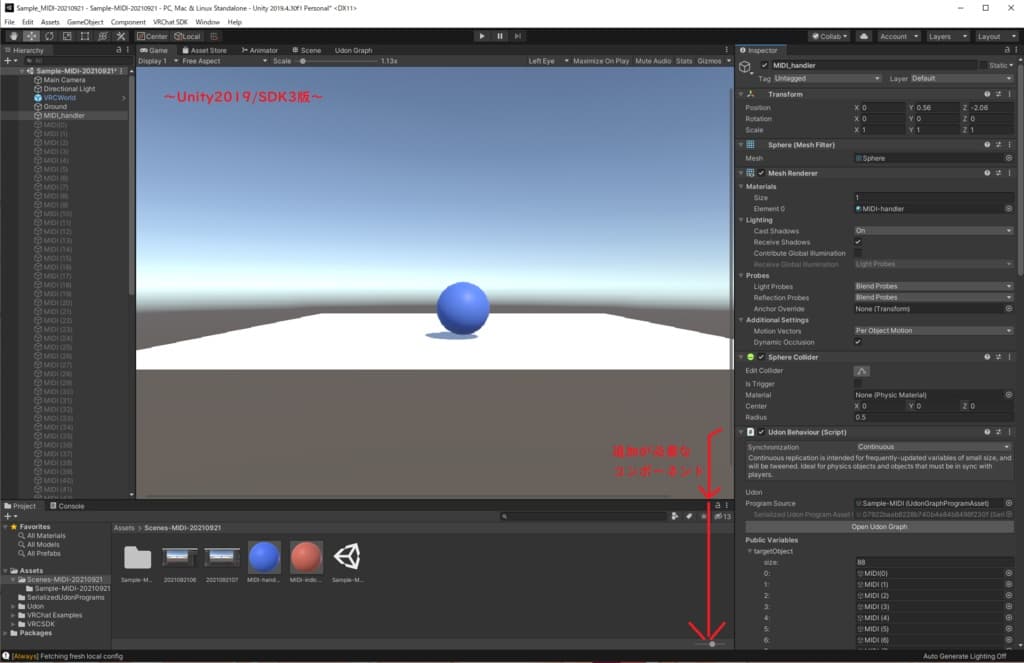Select the blue MIDI-handler material asset

tap(264, 557)
